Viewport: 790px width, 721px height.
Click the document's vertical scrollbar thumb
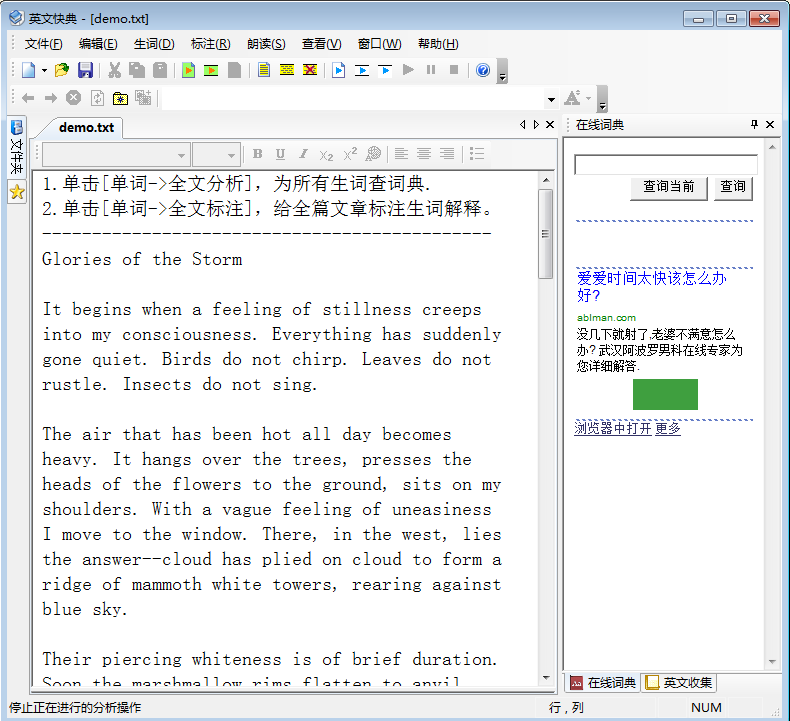545,233
